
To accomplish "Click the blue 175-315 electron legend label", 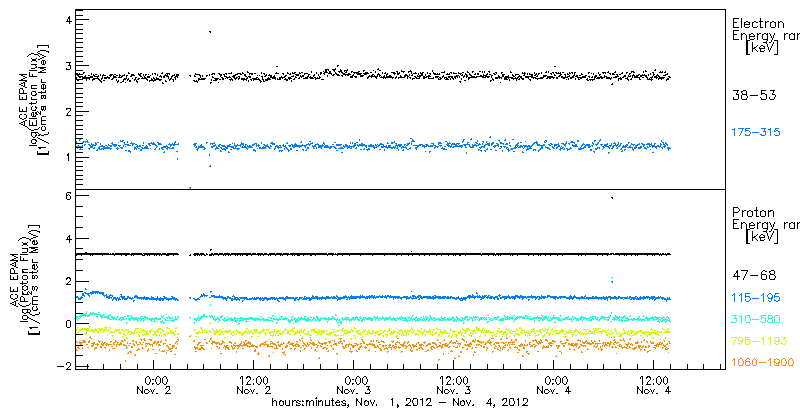I will tap(756, 133).
